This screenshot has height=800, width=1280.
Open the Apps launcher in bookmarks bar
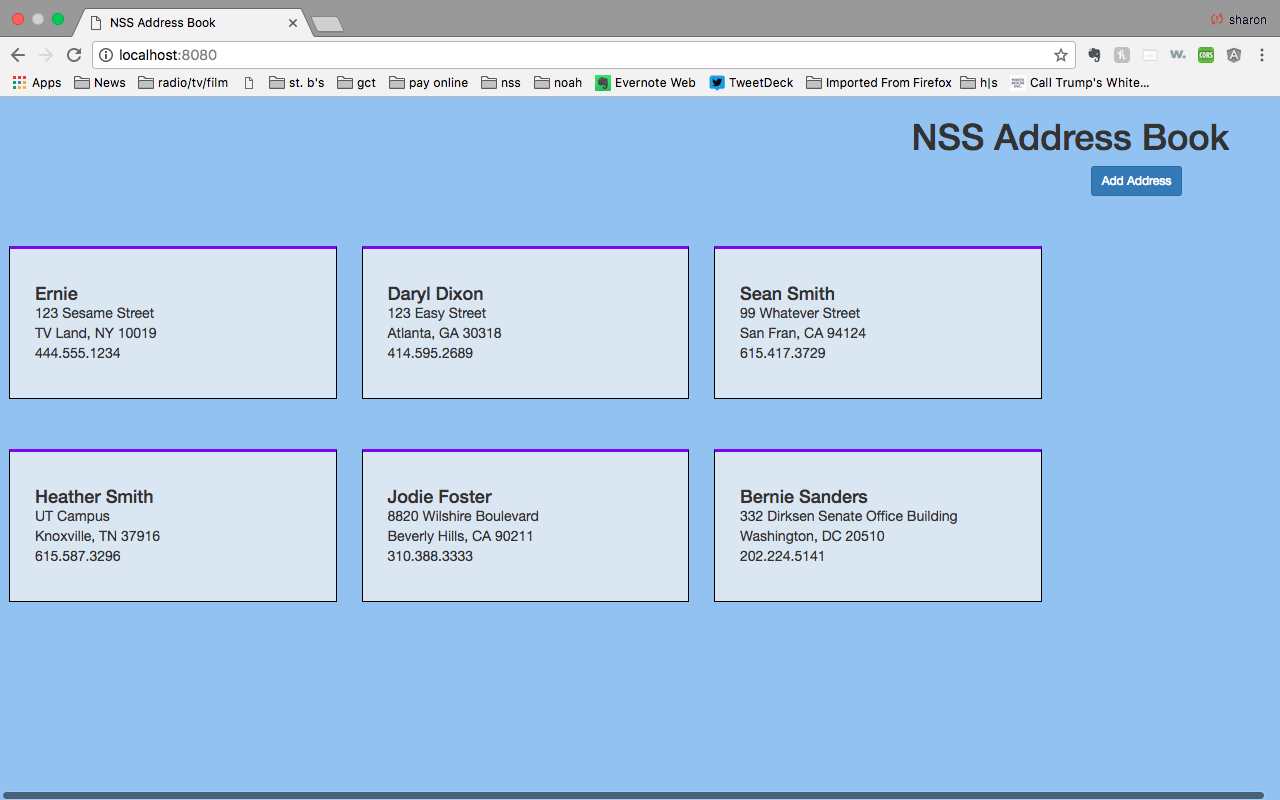(x=36, y=83)
